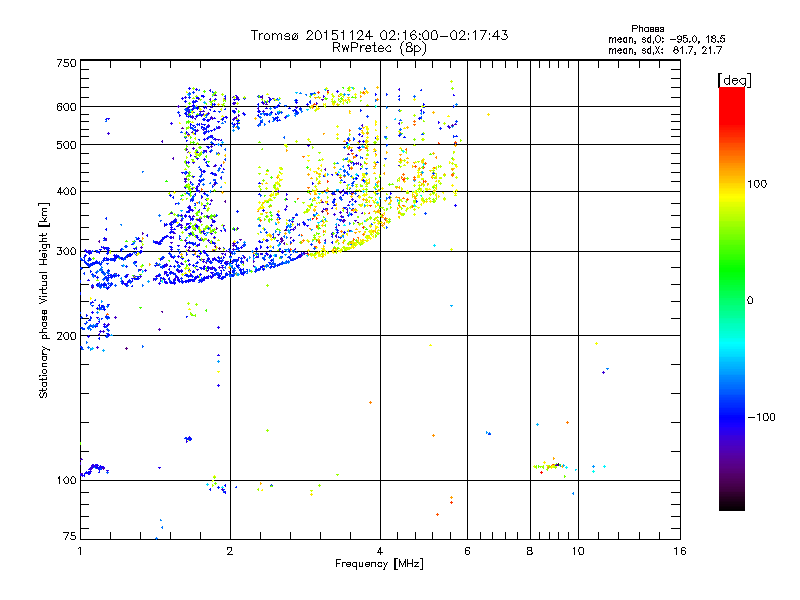This screenshot has width=800, height=600.
Task: Click the 'Phases' statistics header
Action: [647, 29]
